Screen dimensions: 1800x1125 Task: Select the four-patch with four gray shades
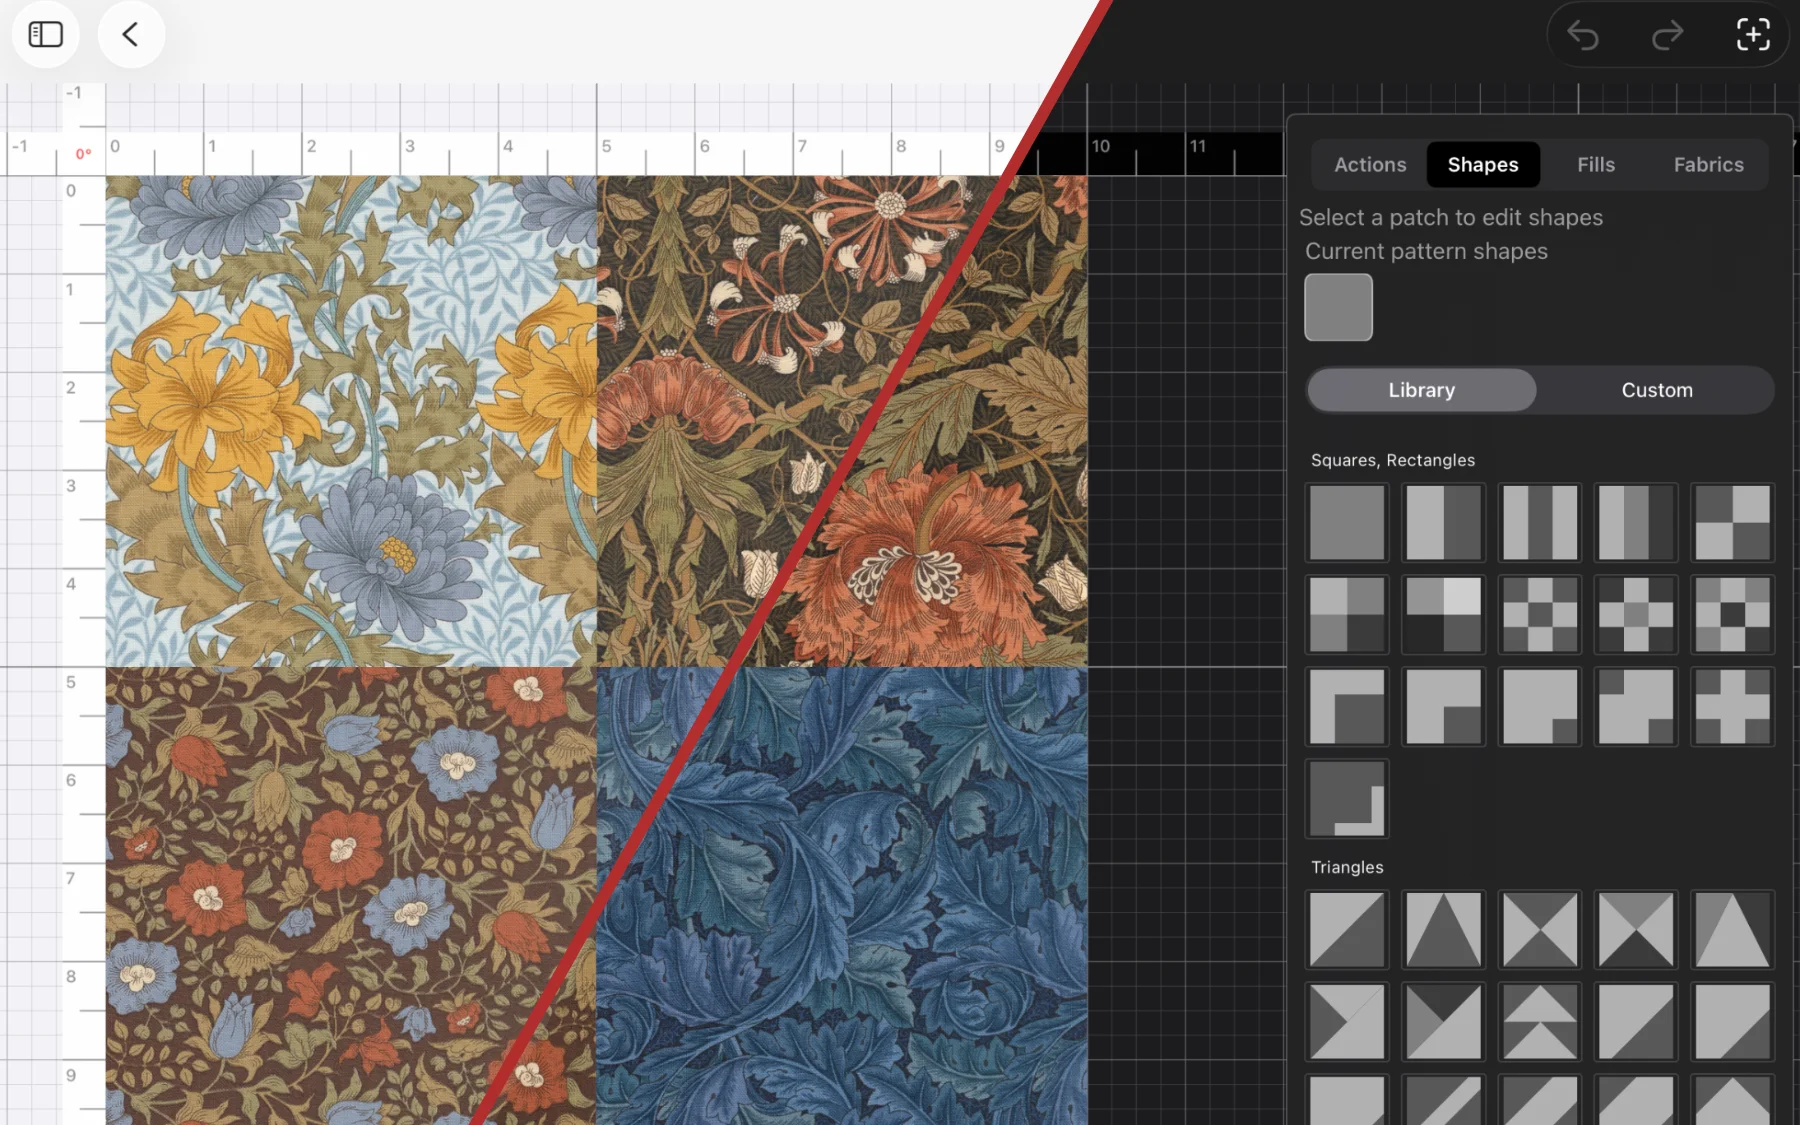(x=1347, y=614)
